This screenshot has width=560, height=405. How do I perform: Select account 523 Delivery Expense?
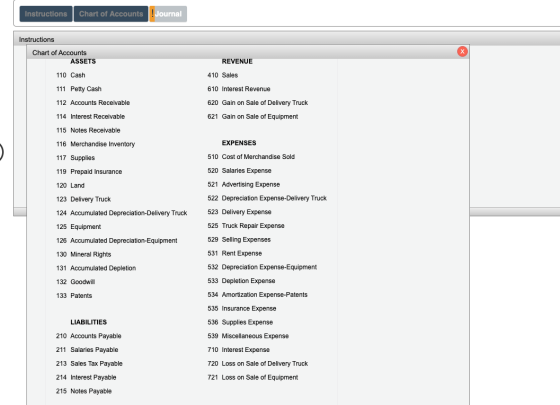click(239, 212)
